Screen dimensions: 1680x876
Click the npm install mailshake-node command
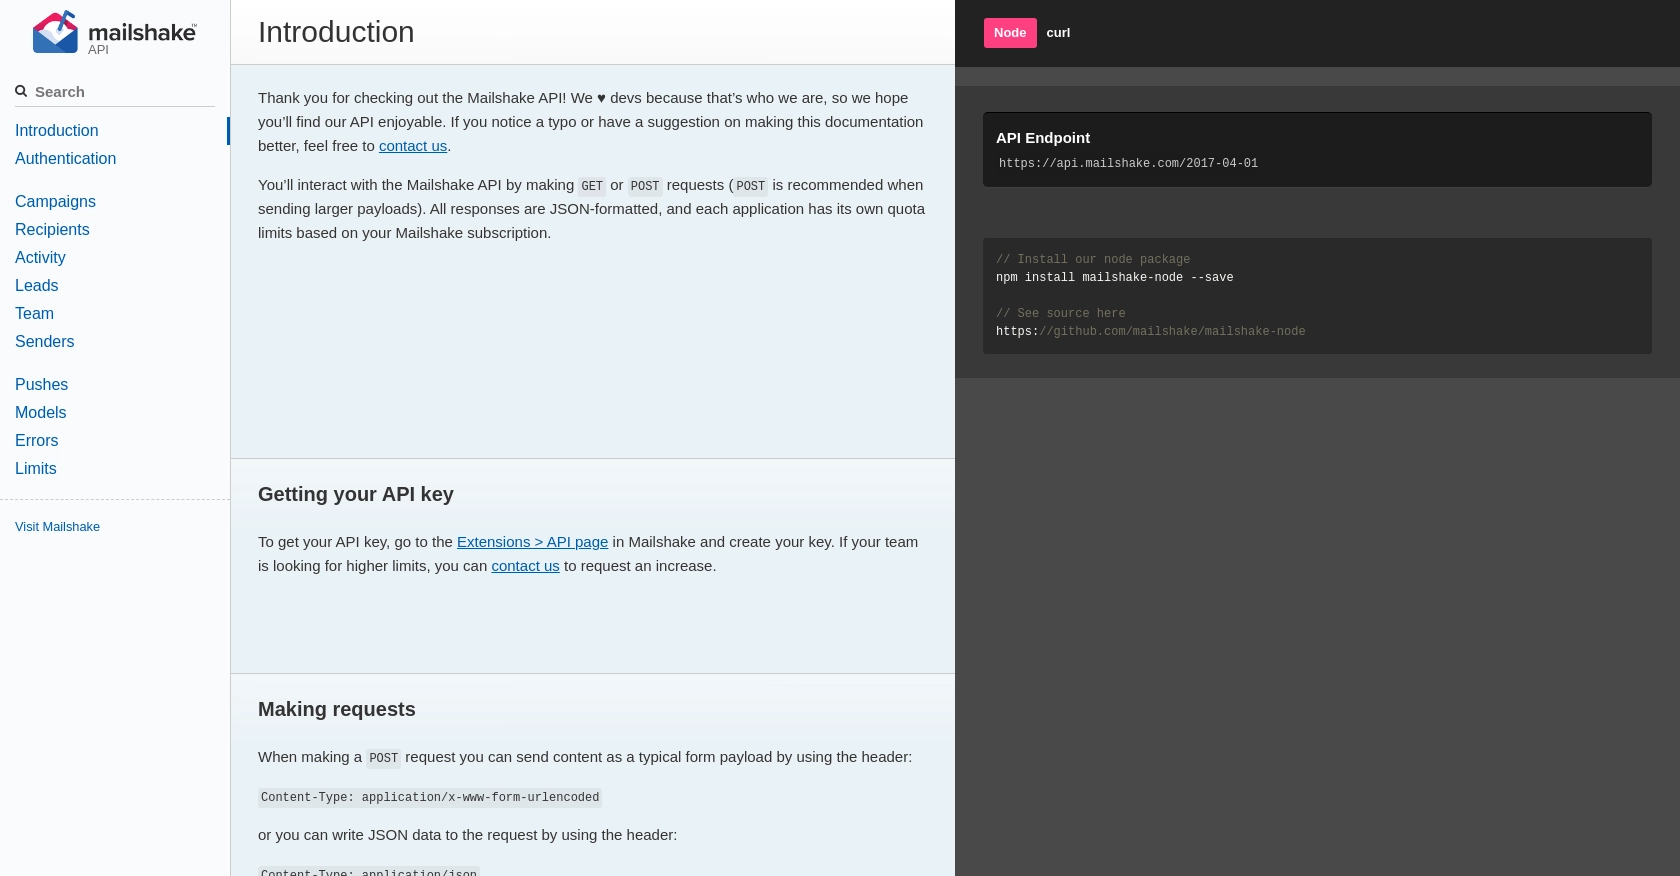[x=1114, y=278]
